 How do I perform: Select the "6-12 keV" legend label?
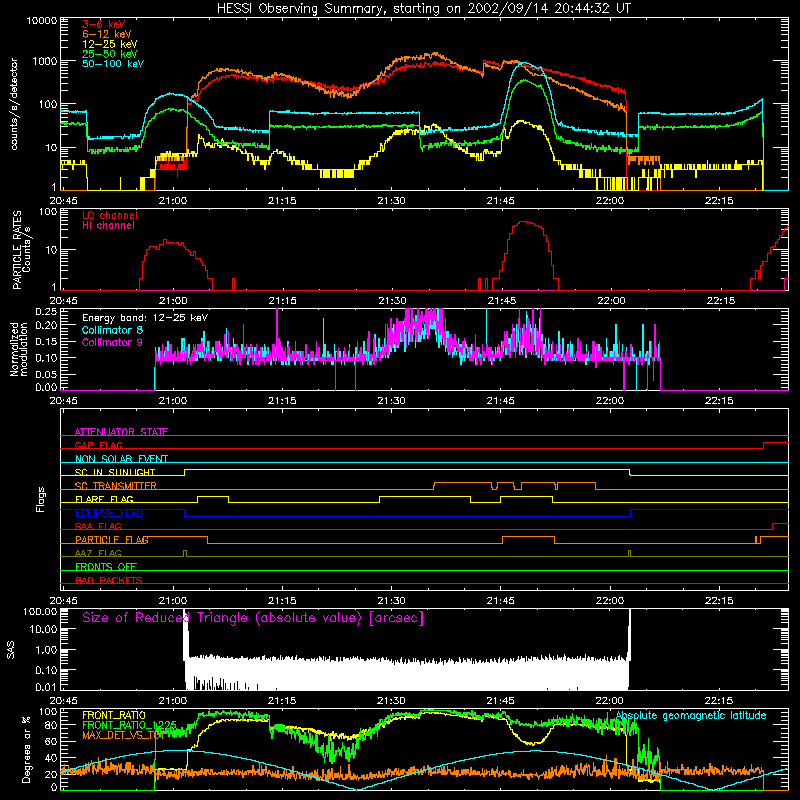click(107, 34)
